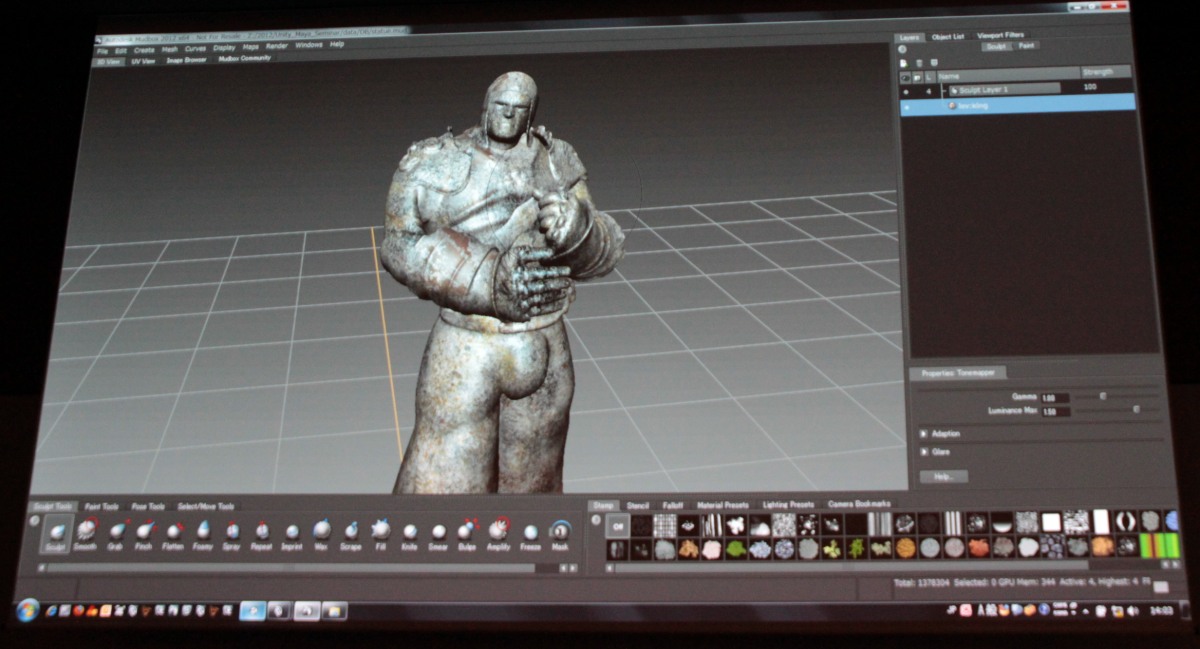Turn stamp Off in Stamp tray
Image resolution: width=1200 pixels, height=649 pixels.
[616, 525]
